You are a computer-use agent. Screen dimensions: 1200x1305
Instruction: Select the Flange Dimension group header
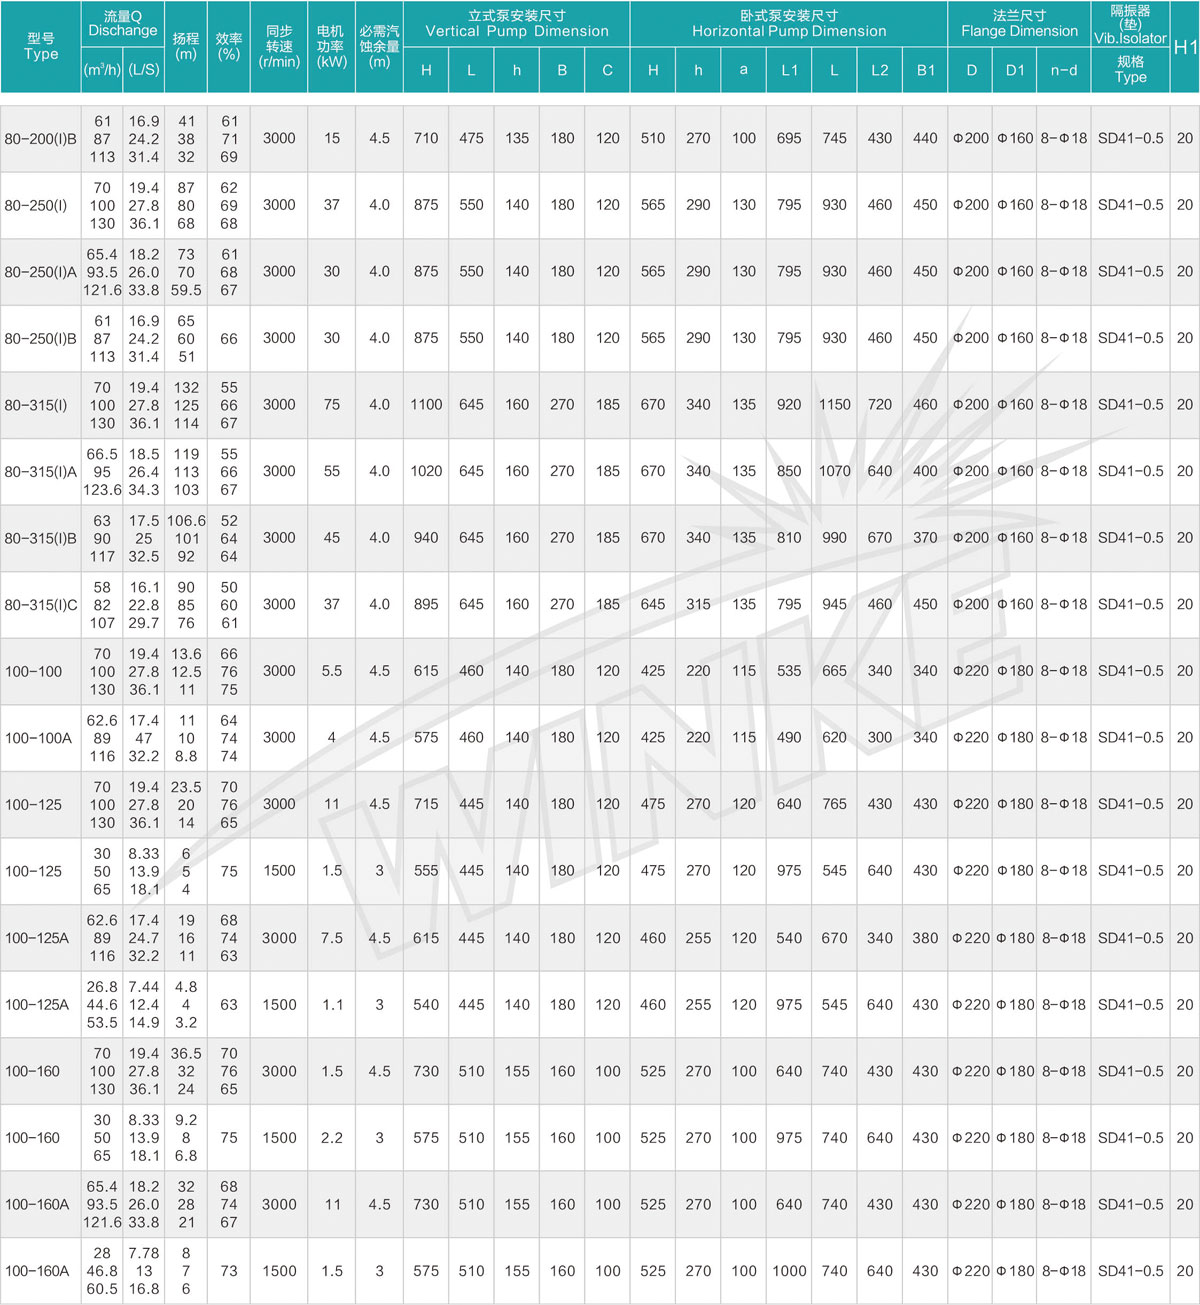pyautogui.click(x=1019, y=23)
